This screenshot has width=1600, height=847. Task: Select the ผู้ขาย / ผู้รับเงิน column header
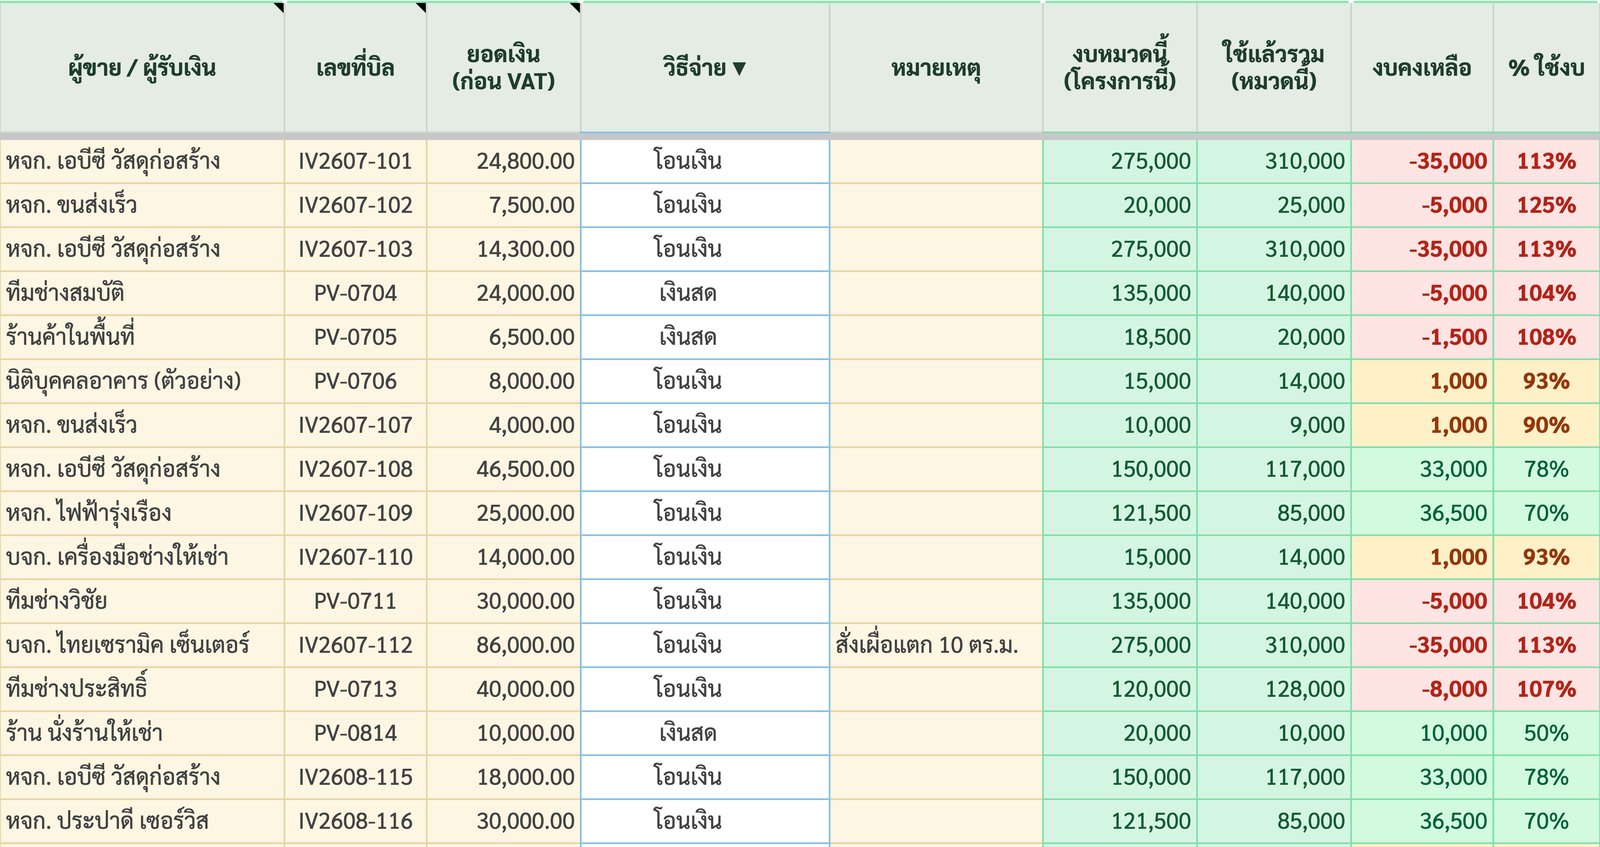[142, 68]
